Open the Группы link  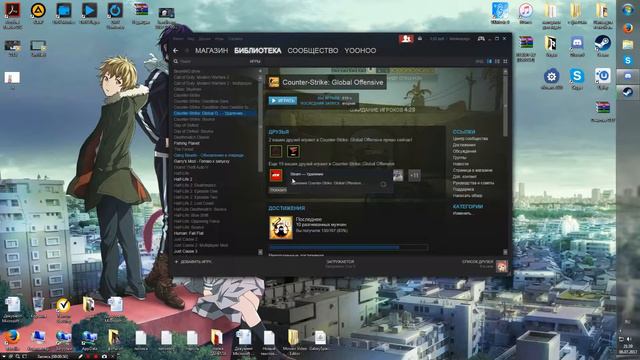coord(460,158)
